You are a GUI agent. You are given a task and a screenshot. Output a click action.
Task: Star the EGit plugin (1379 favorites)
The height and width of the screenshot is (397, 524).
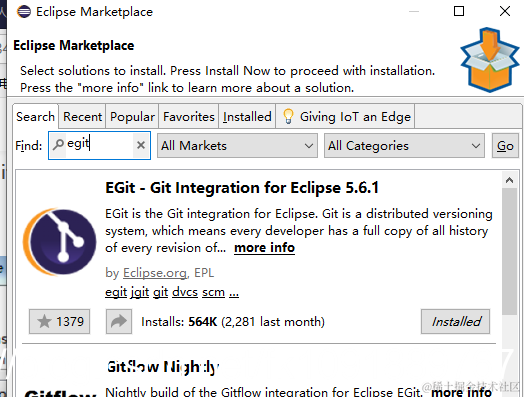(x=59, y=321)
